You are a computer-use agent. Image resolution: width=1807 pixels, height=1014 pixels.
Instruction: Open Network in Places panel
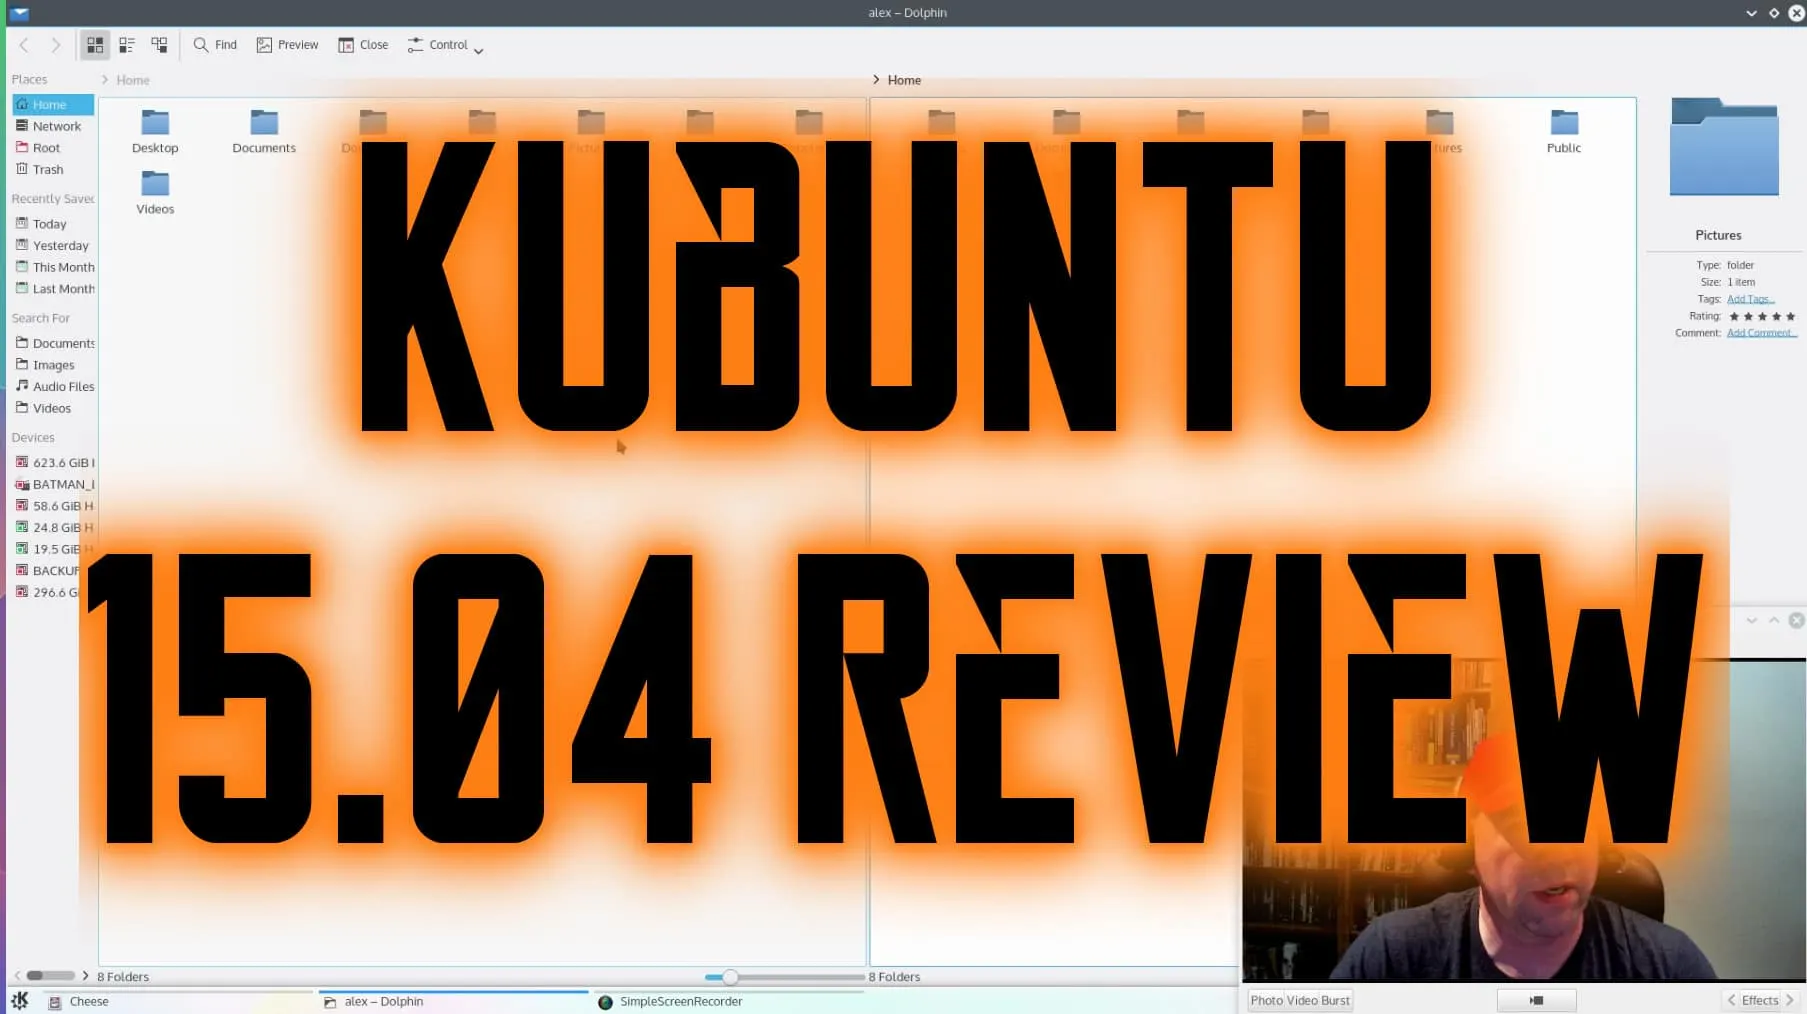(x=53, y=126)
